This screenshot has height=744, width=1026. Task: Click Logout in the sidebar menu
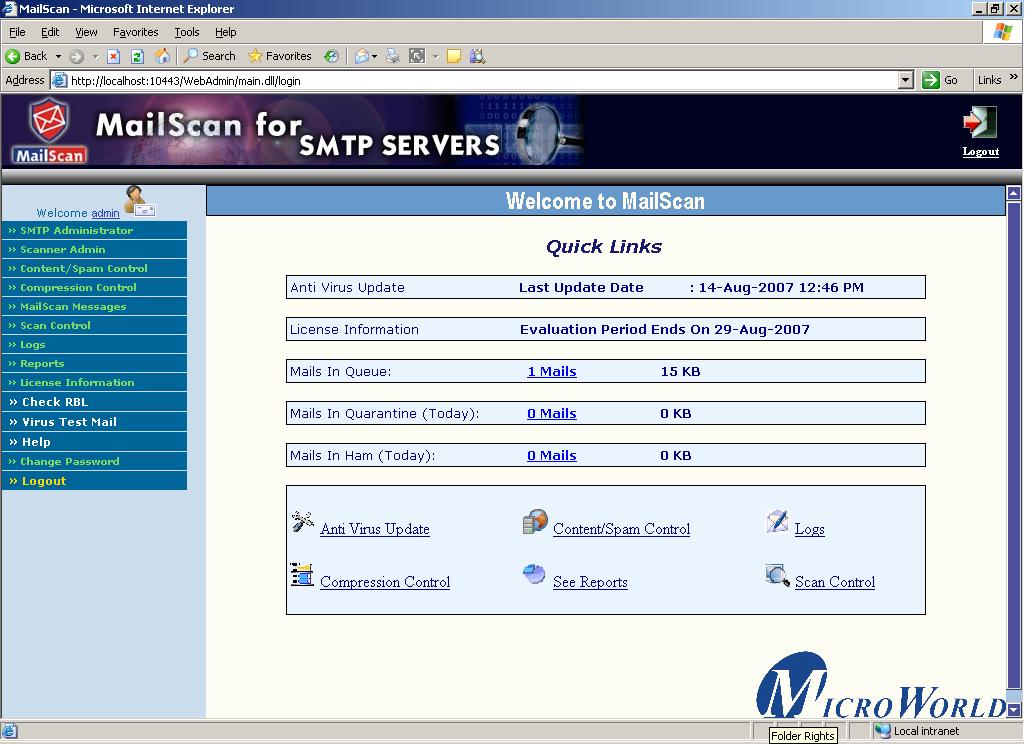coord(95,481)
